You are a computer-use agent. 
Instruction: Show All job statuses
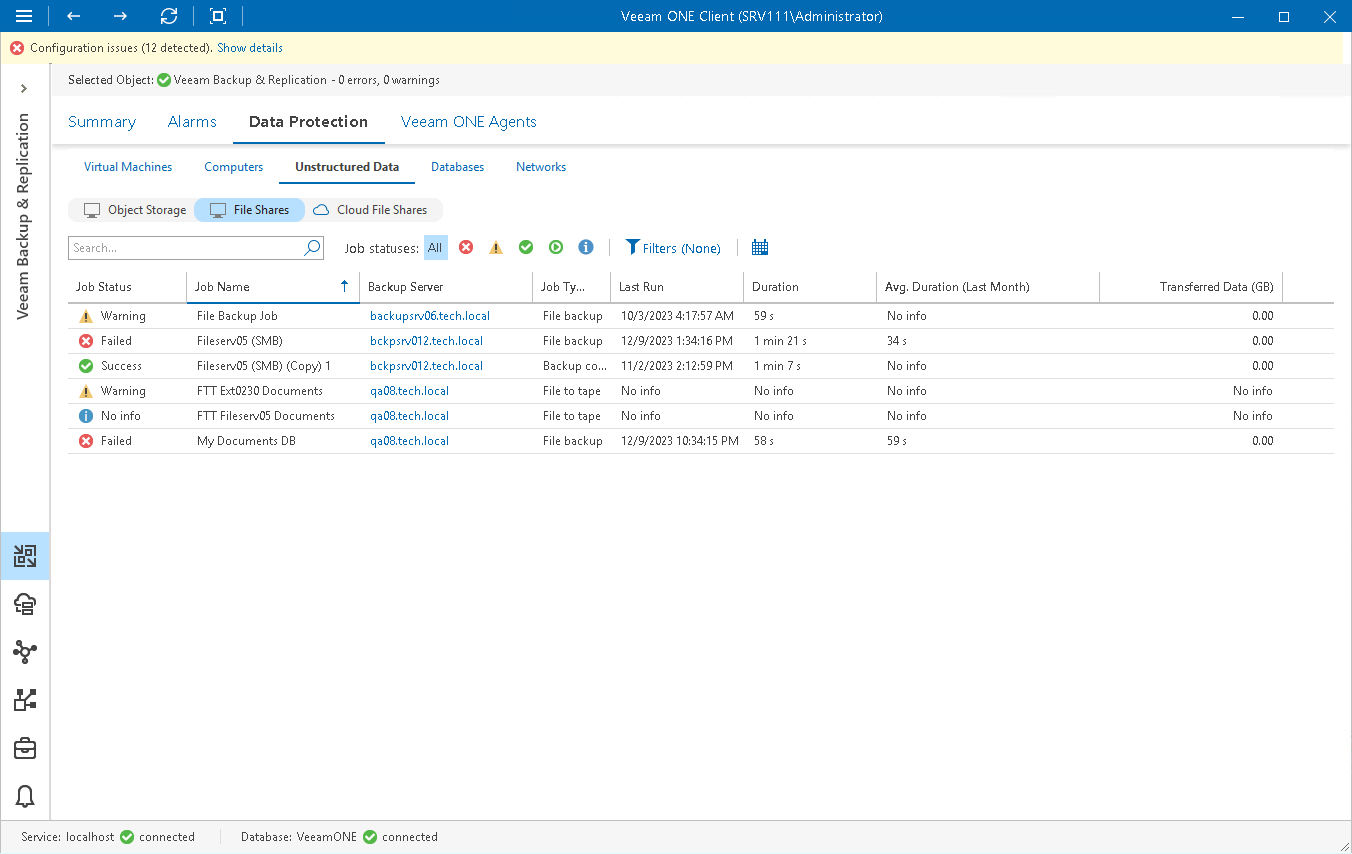[x=435, y=248]
